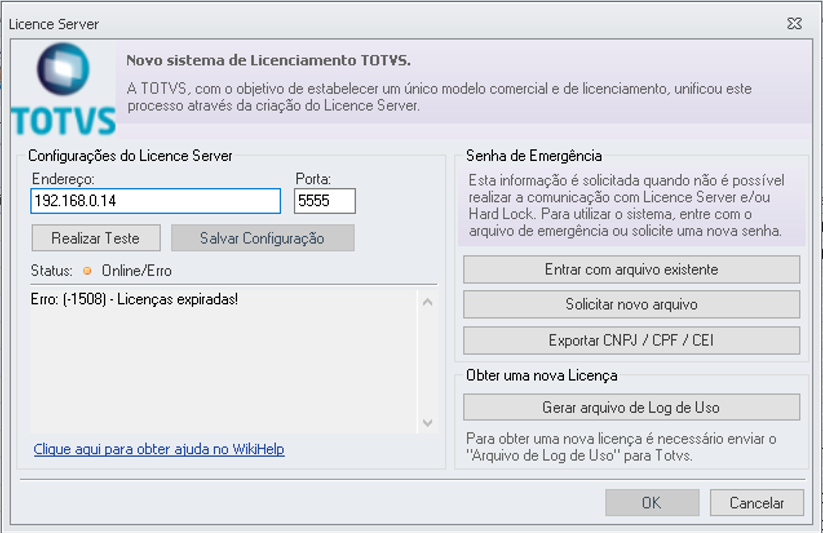The image size is (823, 533).
Task: Click the Endereço field containing 192.168.0.14
Action: click(x=155, y=201)
